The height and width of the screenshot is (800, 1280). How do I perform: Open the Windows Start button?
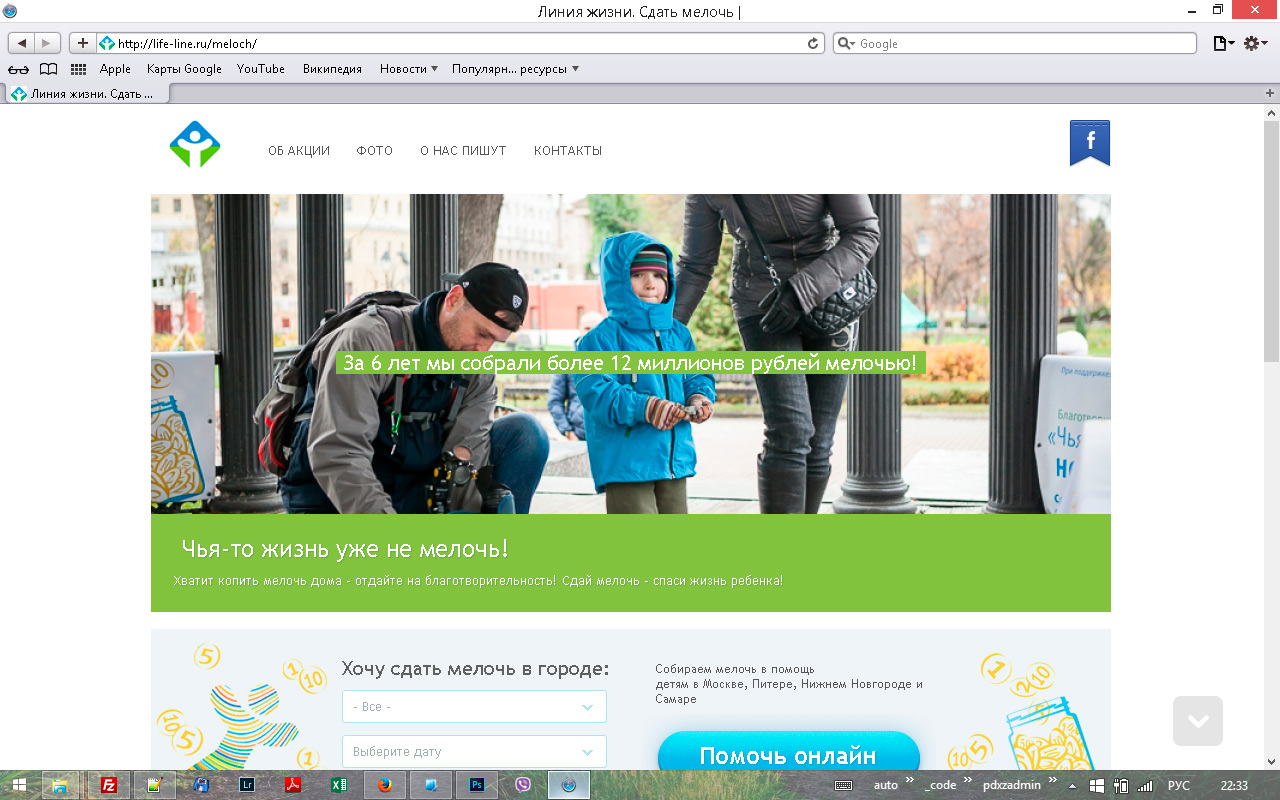coord(19,785)
